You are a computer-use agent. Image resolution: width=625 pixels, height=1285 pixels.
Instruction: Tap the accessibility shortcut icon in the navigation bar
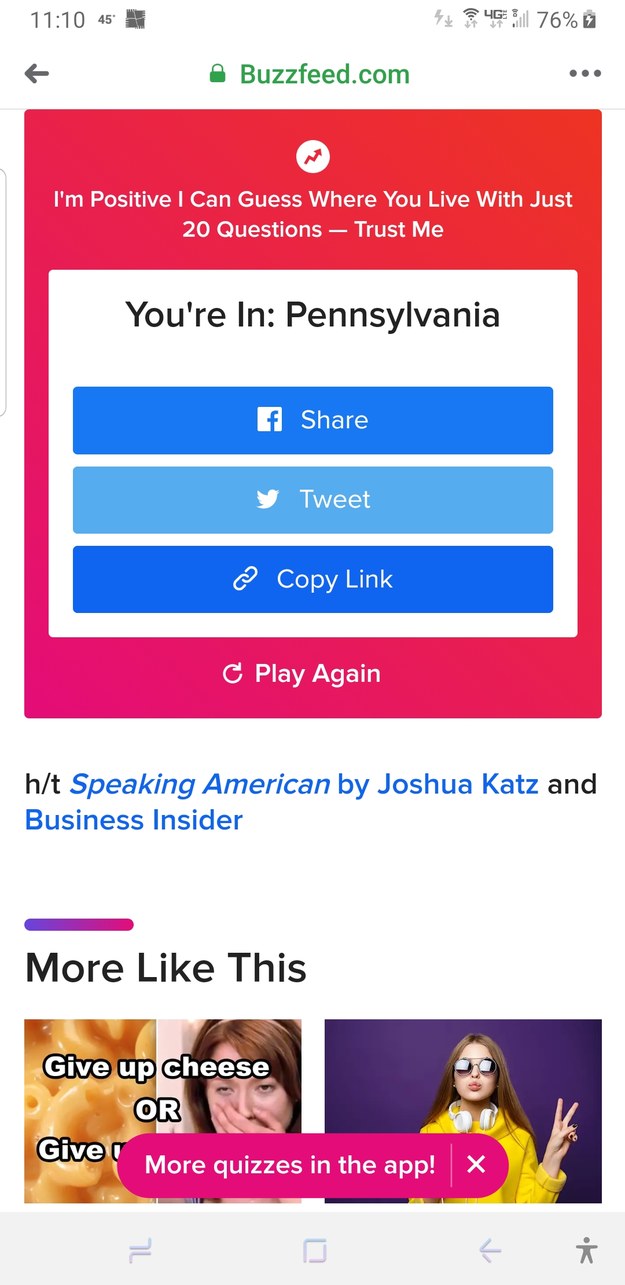[x=586, y=1250]
